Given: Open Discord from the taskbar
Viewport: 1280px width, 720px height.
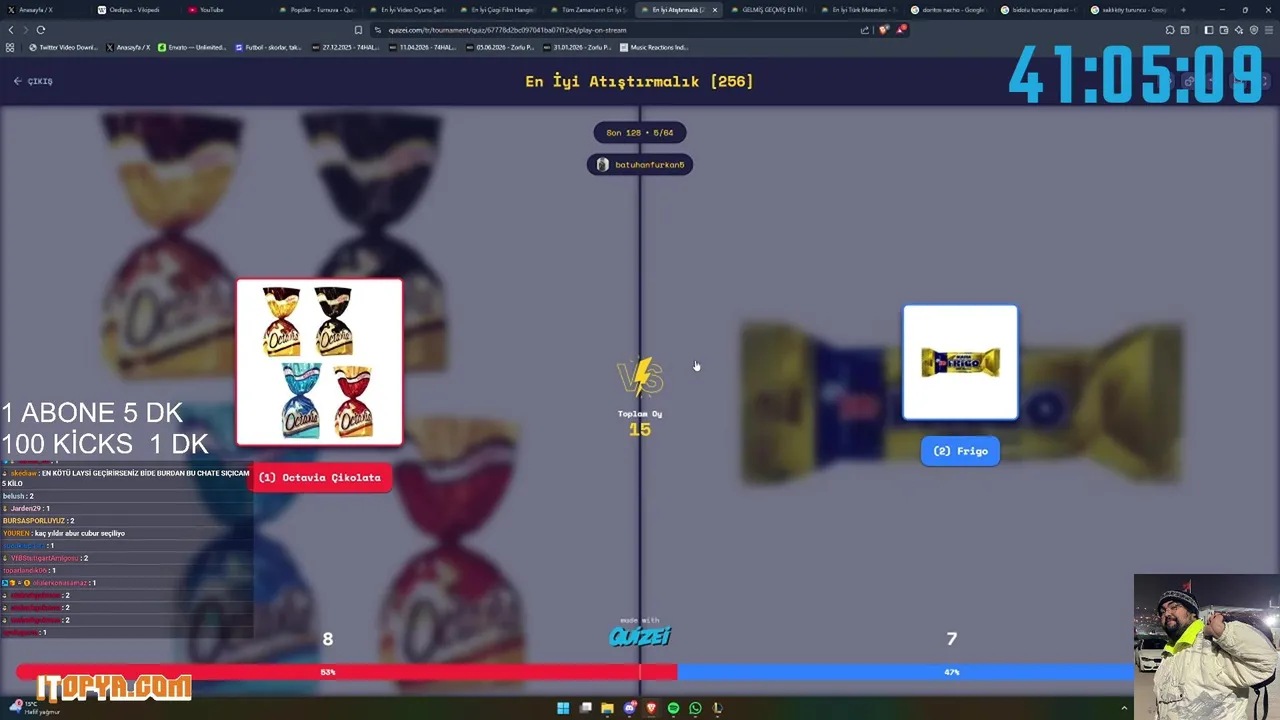Looking at the screenshot, I should tap(629, 708).
